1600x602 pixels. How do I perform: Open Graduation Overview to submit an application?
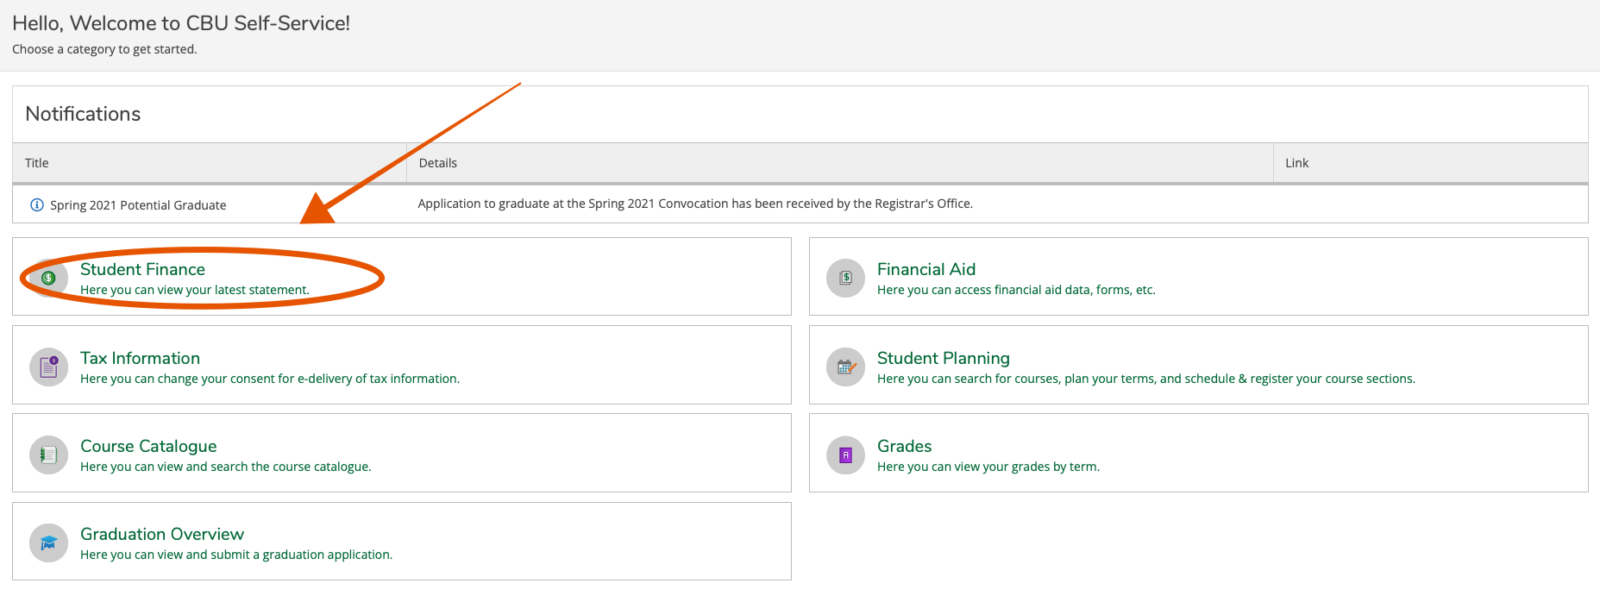(161, 534)
